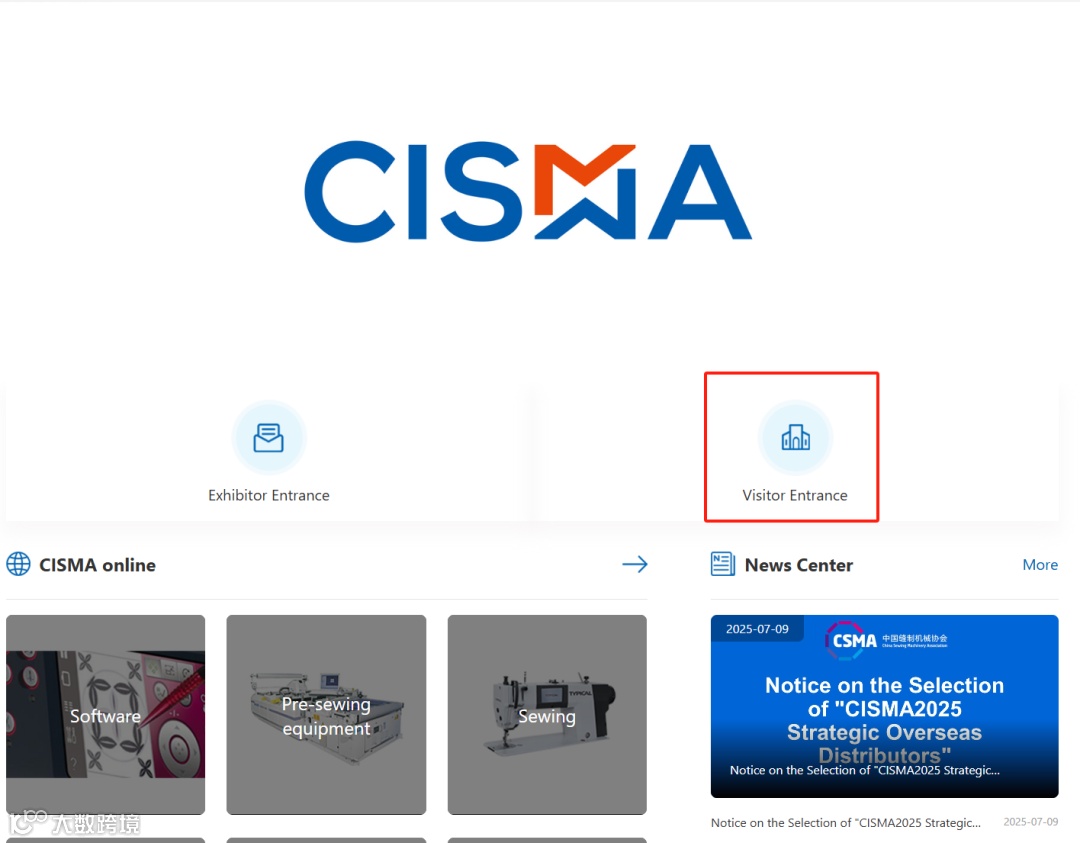The height and width of the screenshot is (843, 1080).
Task: Click the newspaper icon beside News Center
Action: 723,564
